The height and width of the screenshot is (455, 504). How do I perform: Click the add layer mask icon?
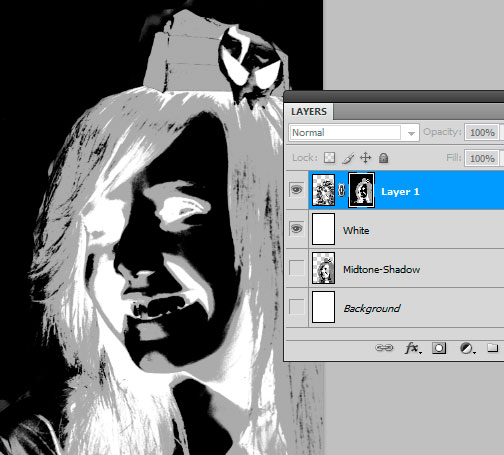[439, 348]
